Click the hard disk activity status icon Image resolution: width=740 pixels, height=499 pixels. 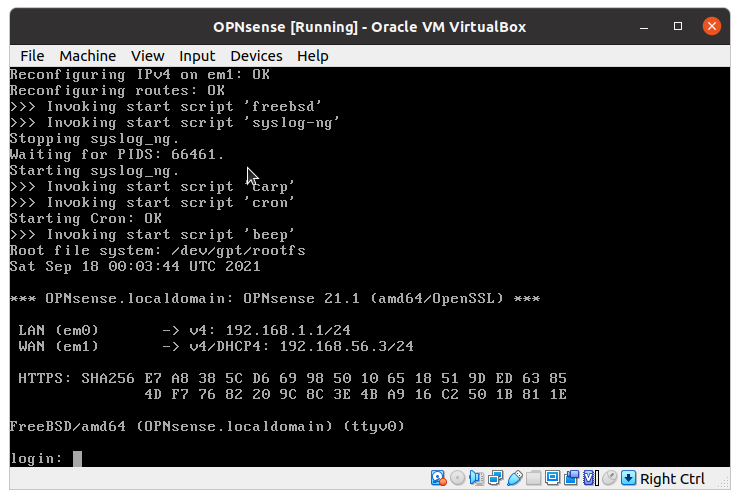[438, 478]
